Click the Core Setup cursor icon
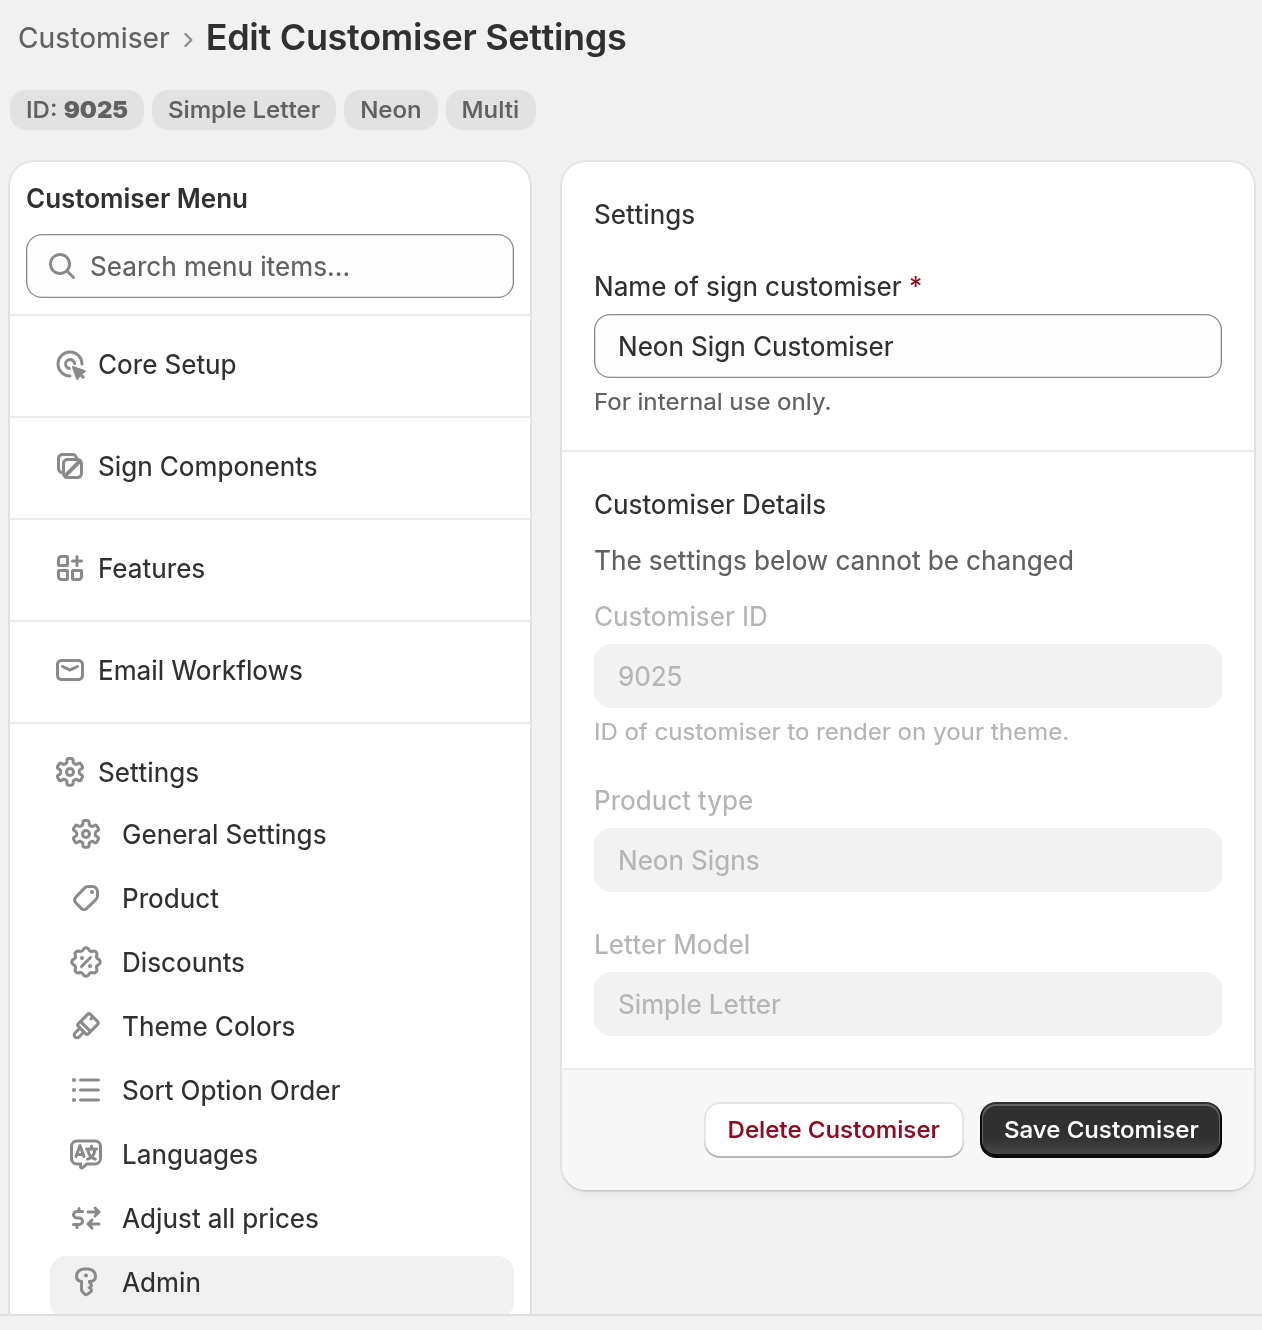The height and width of the screenshot is (1330, 1262). 70,365
